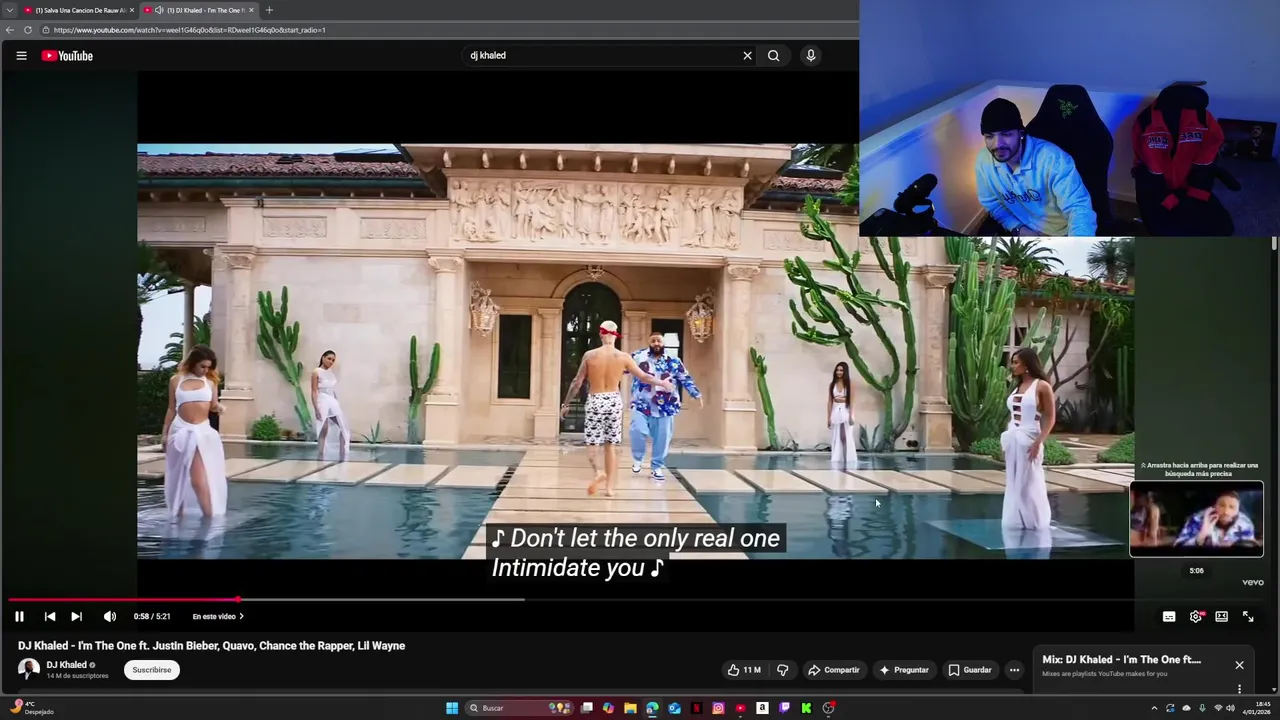Launch Copilot from the taskbar
Image resolution: width=1280 pixels, height=720 pixels.
tap(608, 708)
